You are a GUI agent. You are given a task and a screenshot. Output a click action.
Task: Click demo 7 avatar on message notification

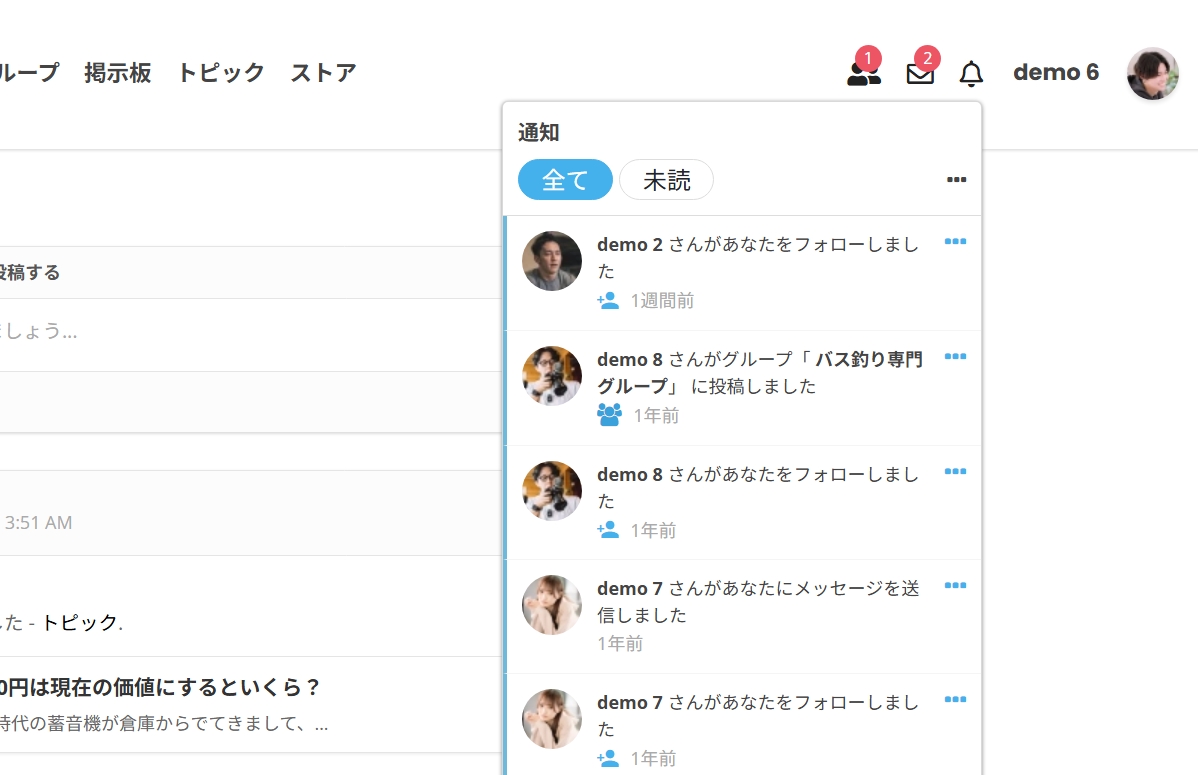tap(552, 605)
